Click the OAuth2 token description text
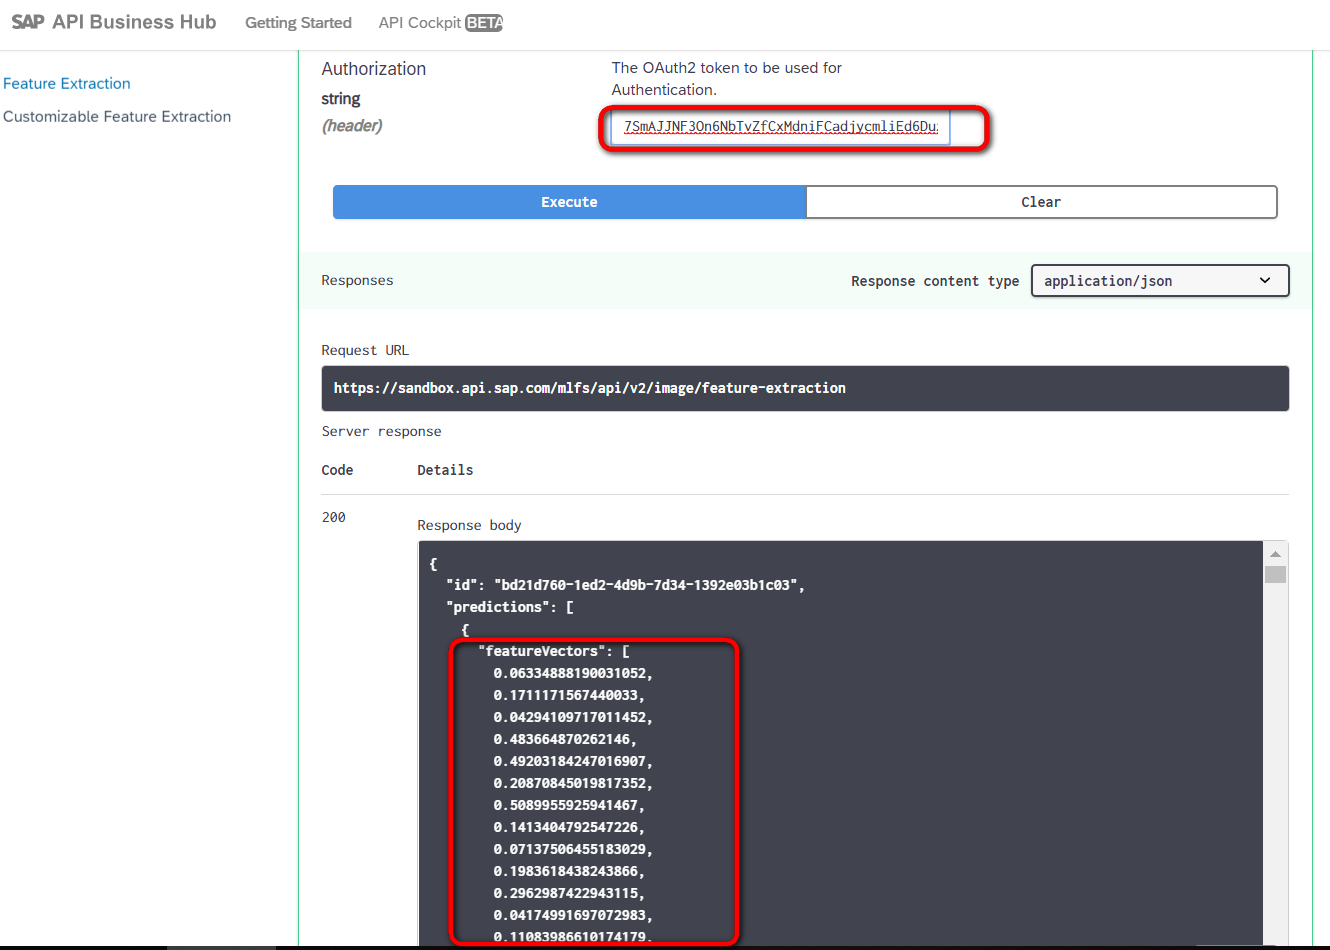The width and height of the screenshot is (1330, 950). coord(727,79)
